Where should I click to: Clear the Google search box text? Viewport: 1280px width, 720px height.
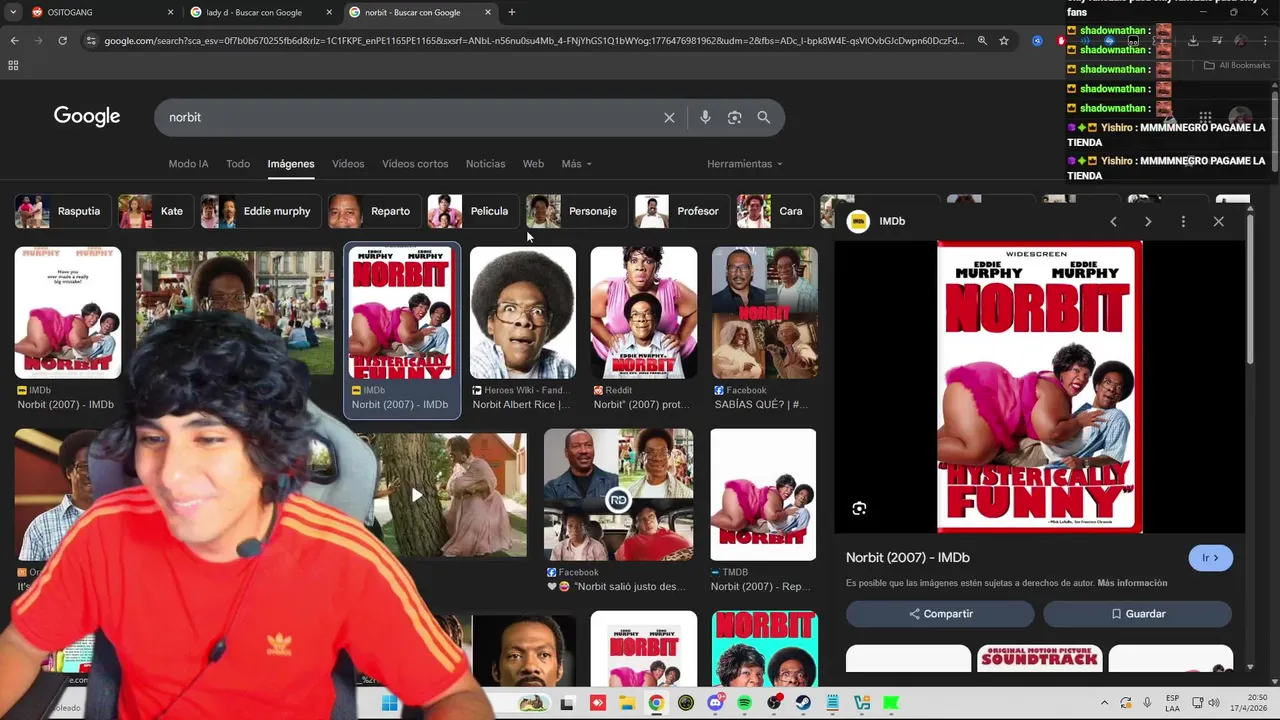click(669, 117)
